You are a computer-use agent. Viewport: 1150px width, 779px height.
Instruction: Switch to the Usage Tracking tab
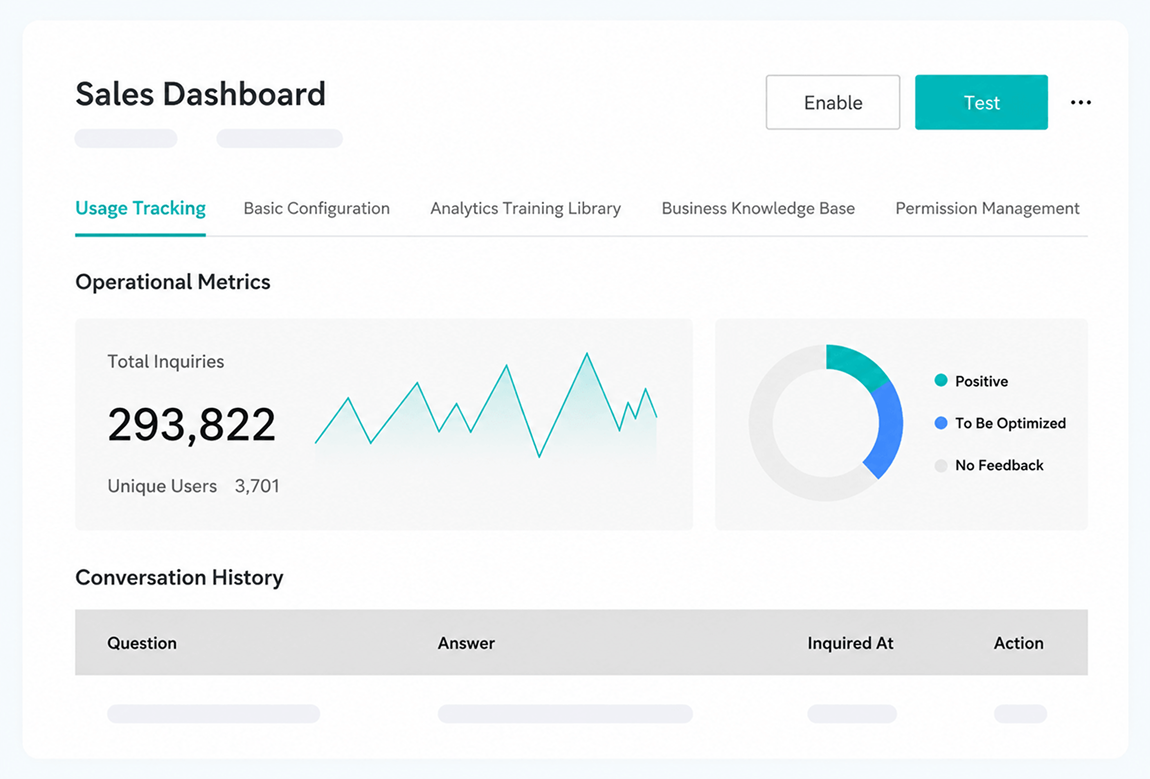click(x=140, y=208)
